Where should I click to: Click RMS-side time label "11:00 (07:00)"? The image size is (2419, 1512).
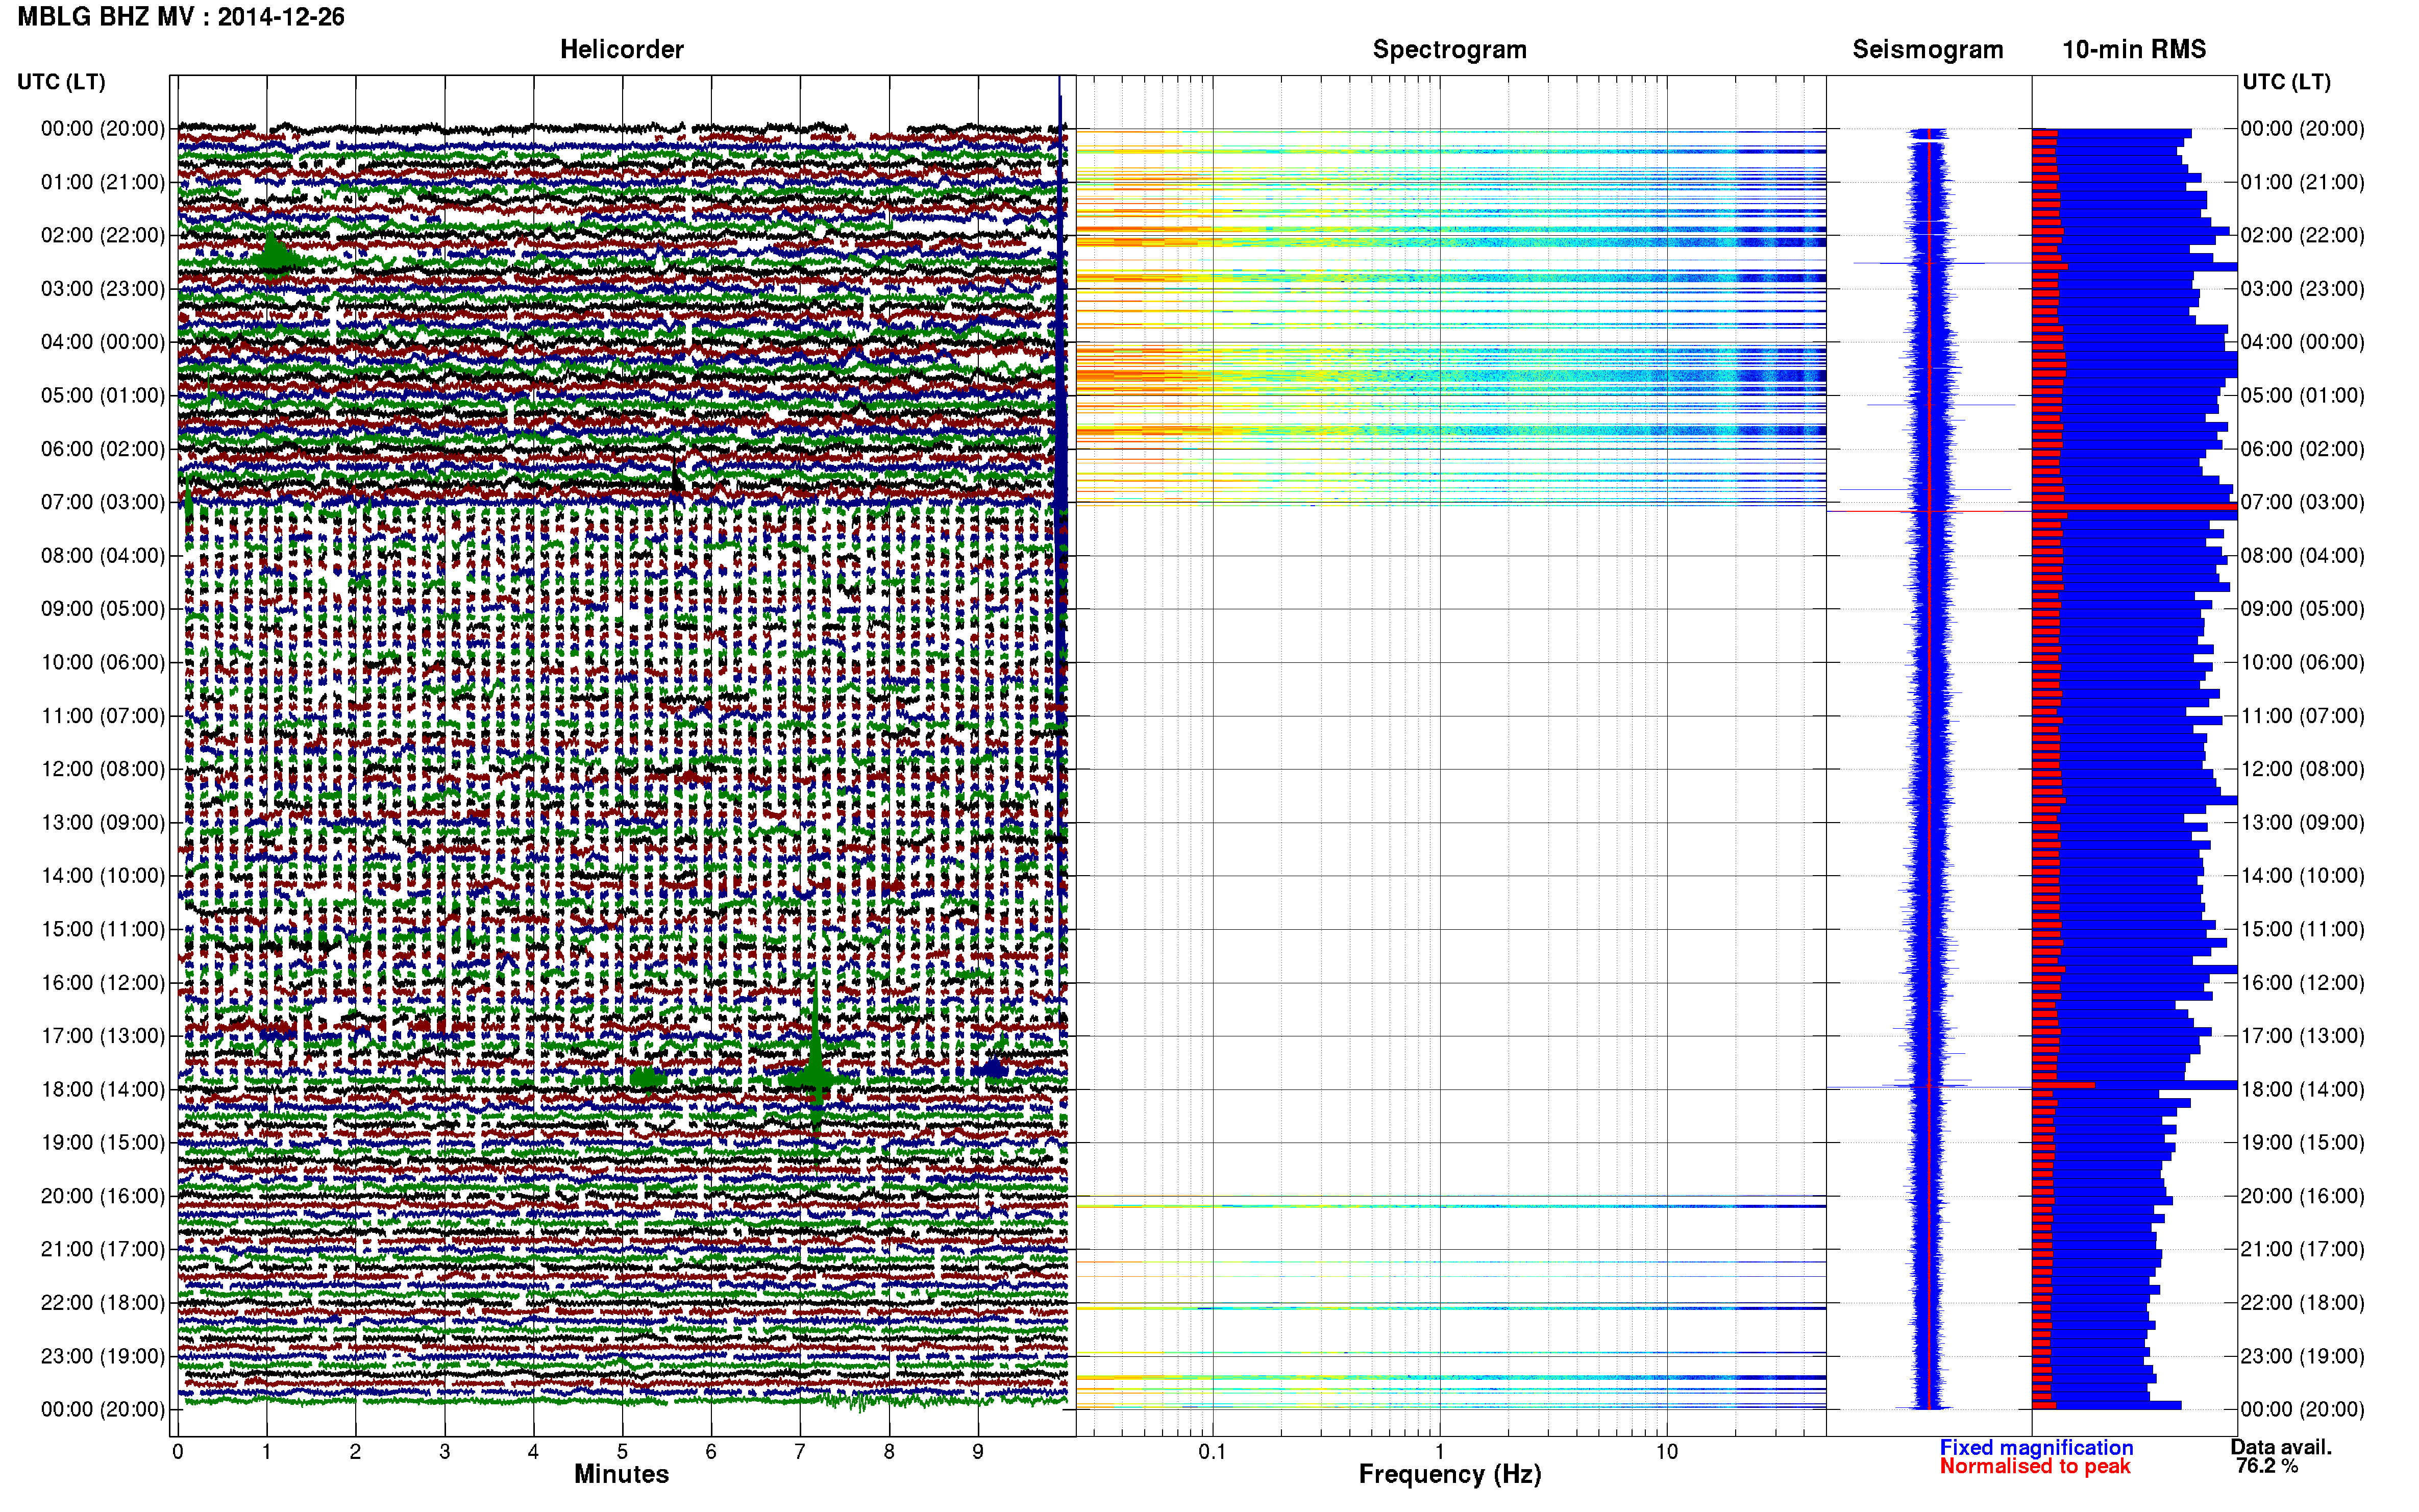coord(2302,716)
